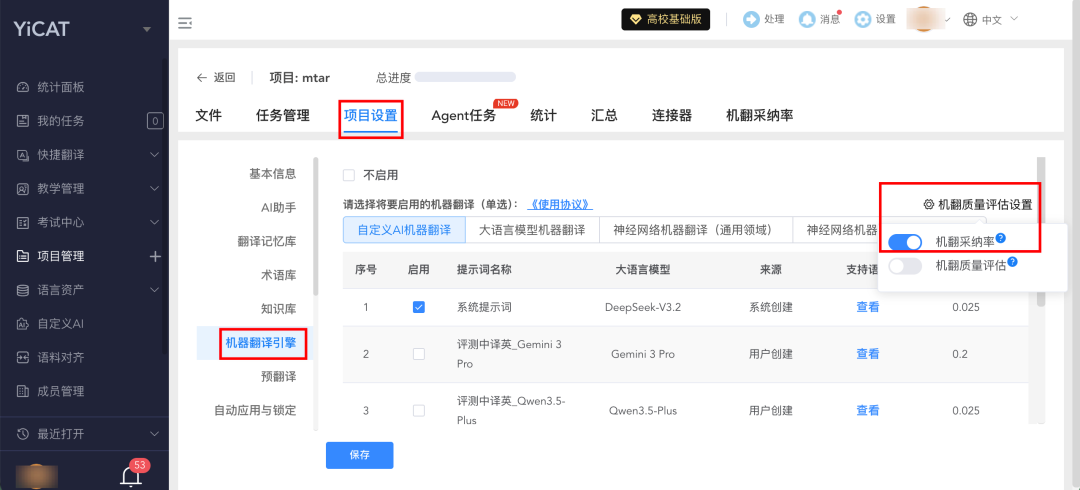Click 查看 for Gemini 3 Pro row
The image size is (1080, 490).
[868, 354]
